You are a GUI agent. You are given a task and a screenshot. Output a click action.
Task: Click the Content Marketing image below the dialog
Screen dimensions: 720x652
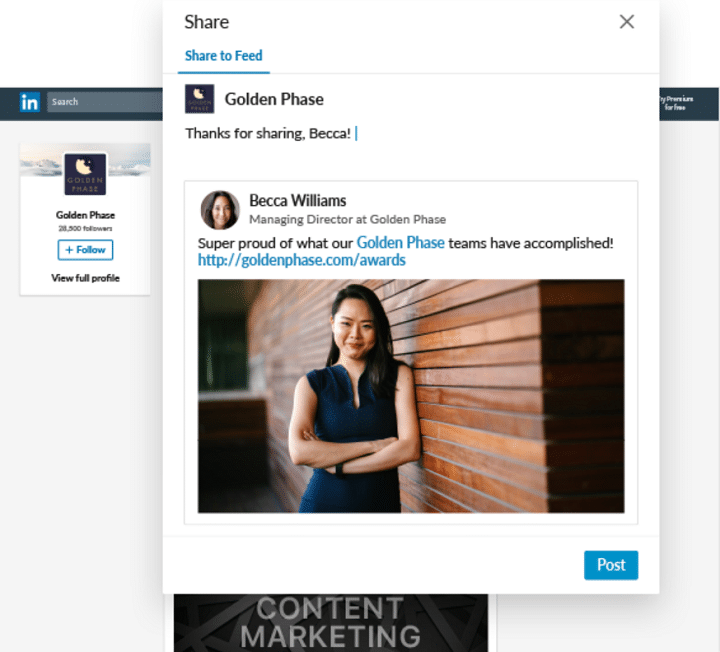click(x=330, y=622)
